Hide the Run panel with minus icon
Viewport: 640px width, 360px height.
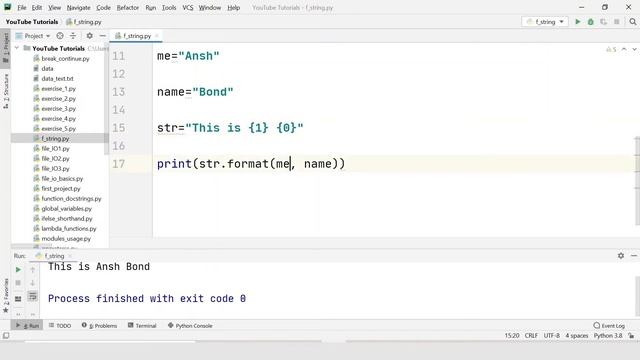pyautogui.click(x=634, y=256)
